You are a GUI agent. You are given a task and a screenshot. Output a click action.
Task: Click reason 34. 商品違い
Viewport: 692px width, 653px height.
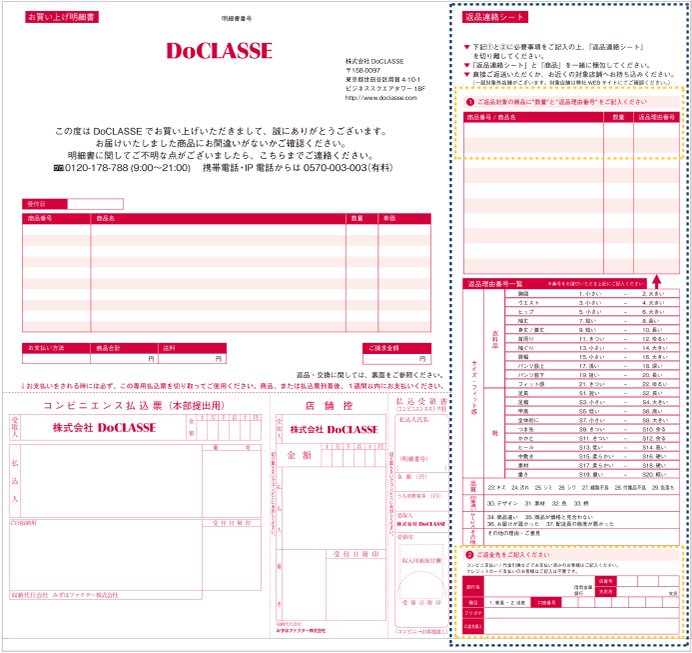503,517
